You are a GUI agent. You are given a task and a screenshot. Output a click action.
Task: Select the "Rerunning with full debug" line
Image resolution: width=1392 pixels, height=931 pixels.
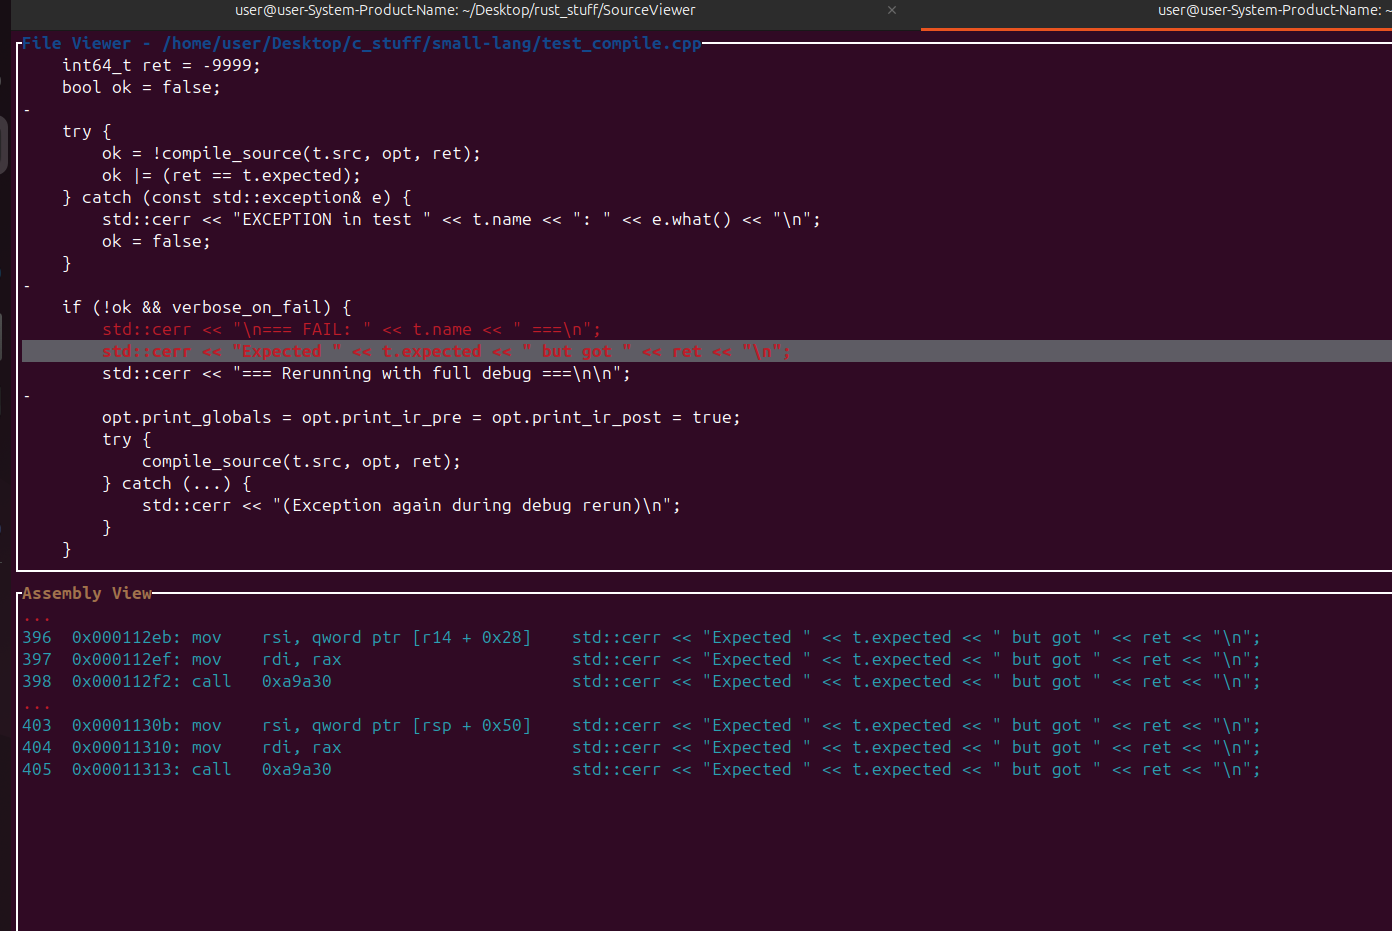tap(366, 374)
